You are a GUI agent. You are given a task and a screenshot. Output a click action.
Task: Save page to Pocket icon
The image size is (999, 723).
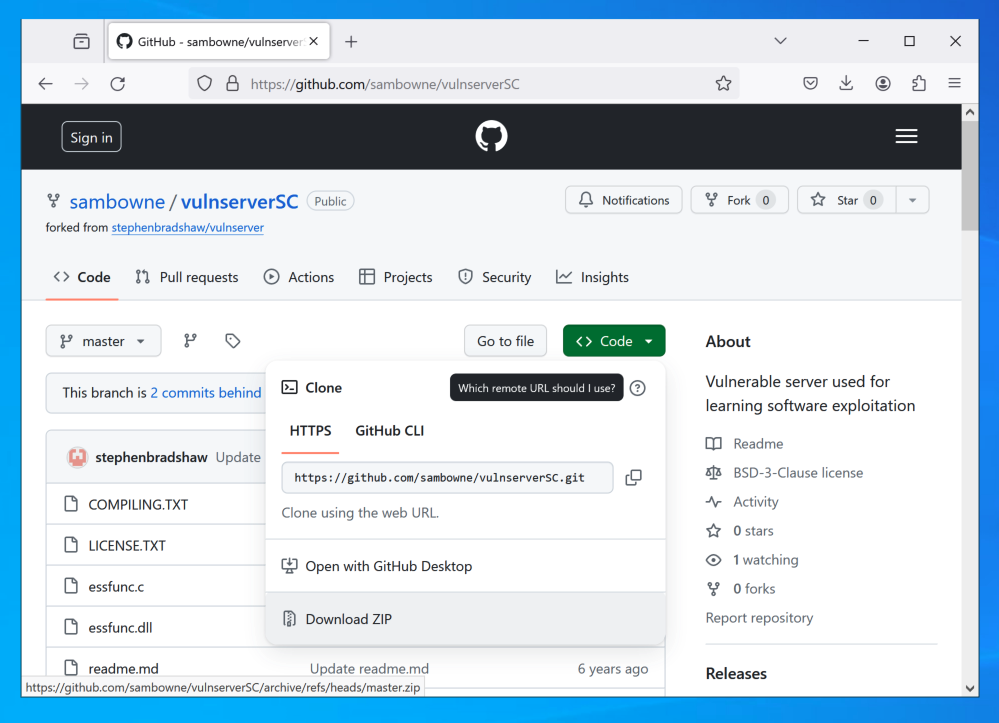point(810,83)
